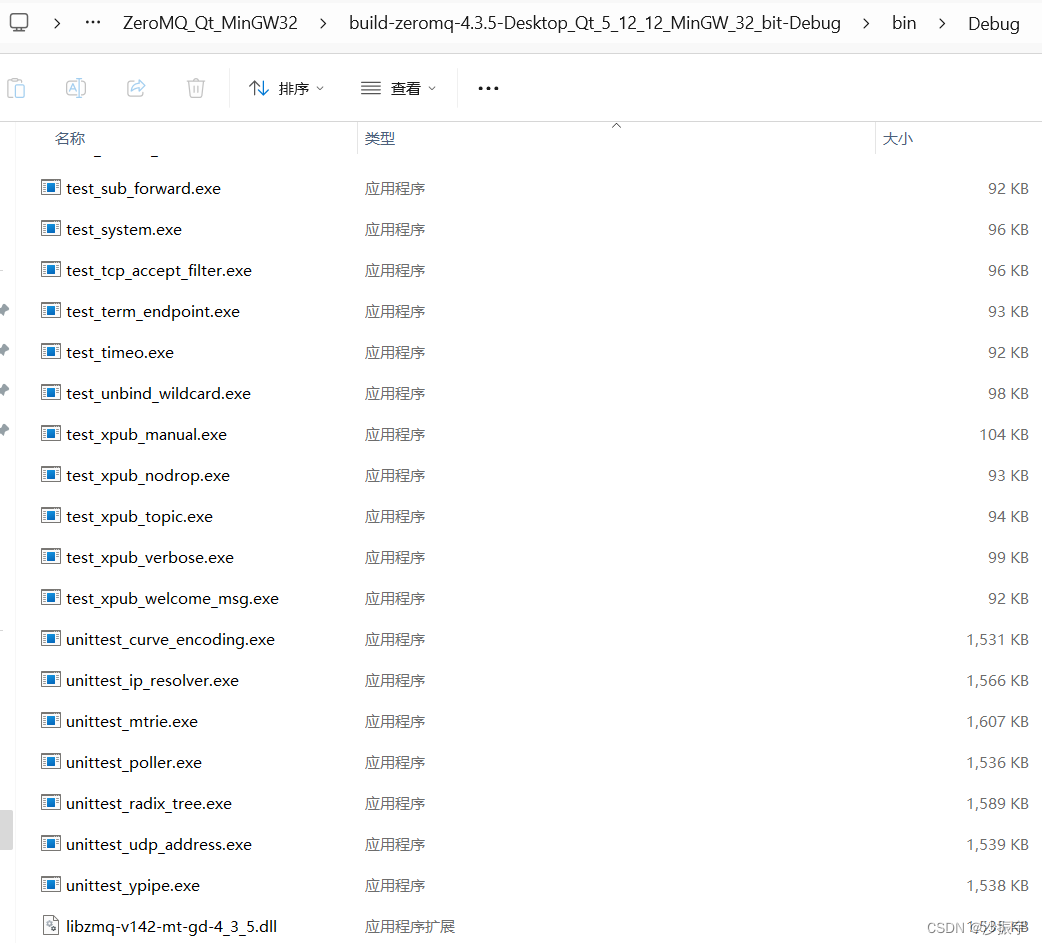
Task: Click the vertical scrollbar on the left edge
Action: point(6,830)
